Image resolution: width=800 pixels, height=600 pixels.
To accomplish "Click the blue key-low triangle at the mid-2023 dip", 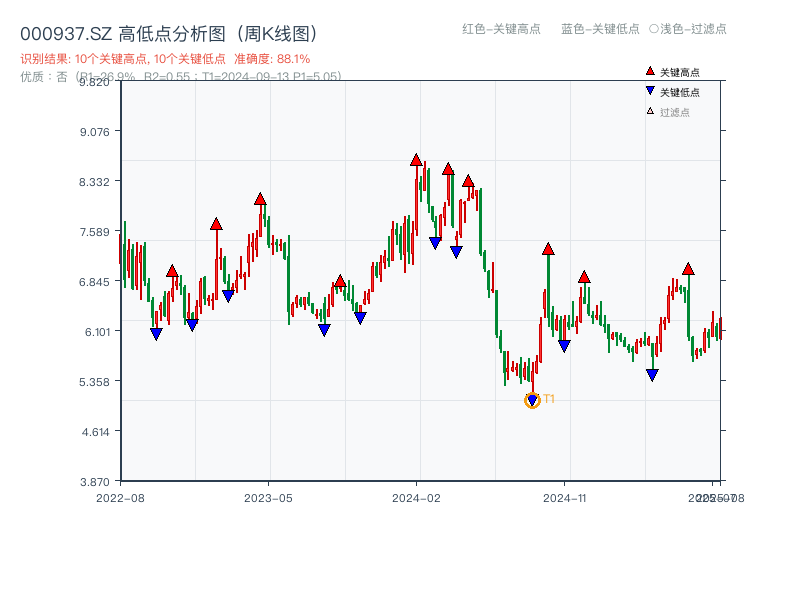I will pyautogui.click(x=323, y=327).
